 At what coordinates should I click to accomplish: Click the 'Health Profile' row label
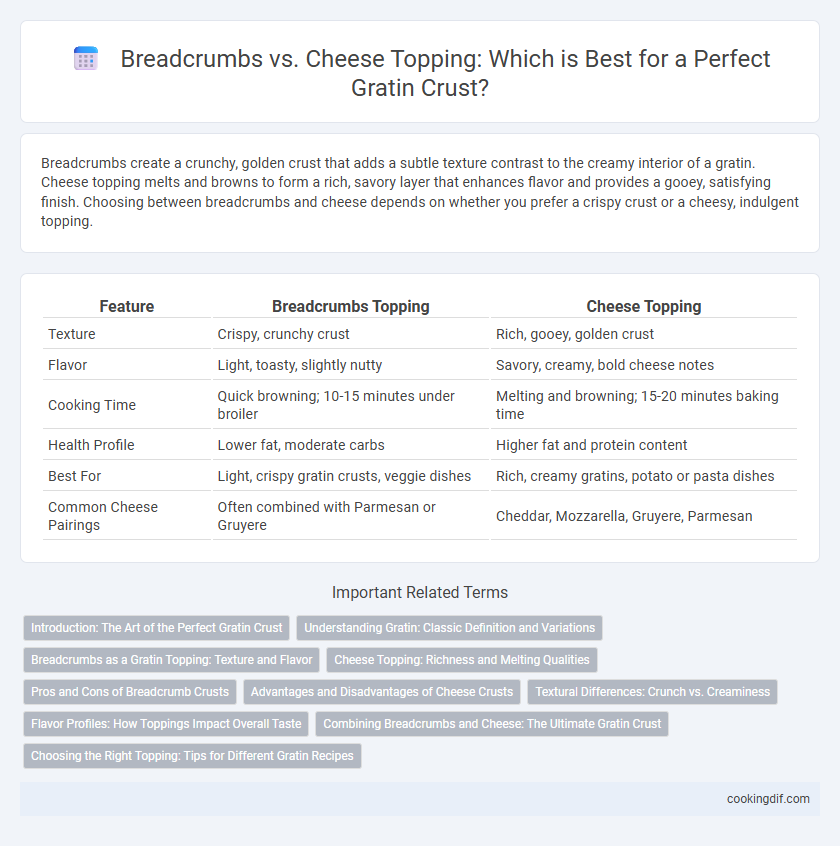click(x=91, y=445)
